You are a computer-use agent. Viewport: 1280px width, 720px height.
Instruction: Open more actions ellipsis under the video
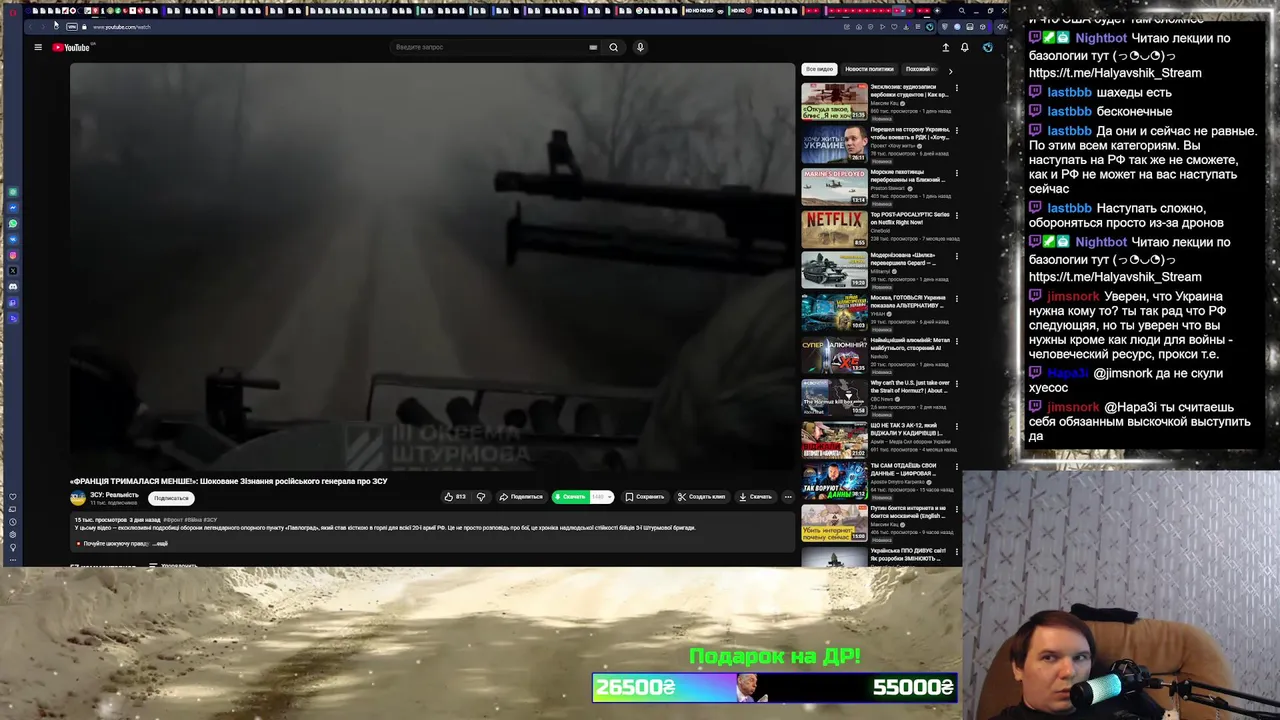click(788, 497)
